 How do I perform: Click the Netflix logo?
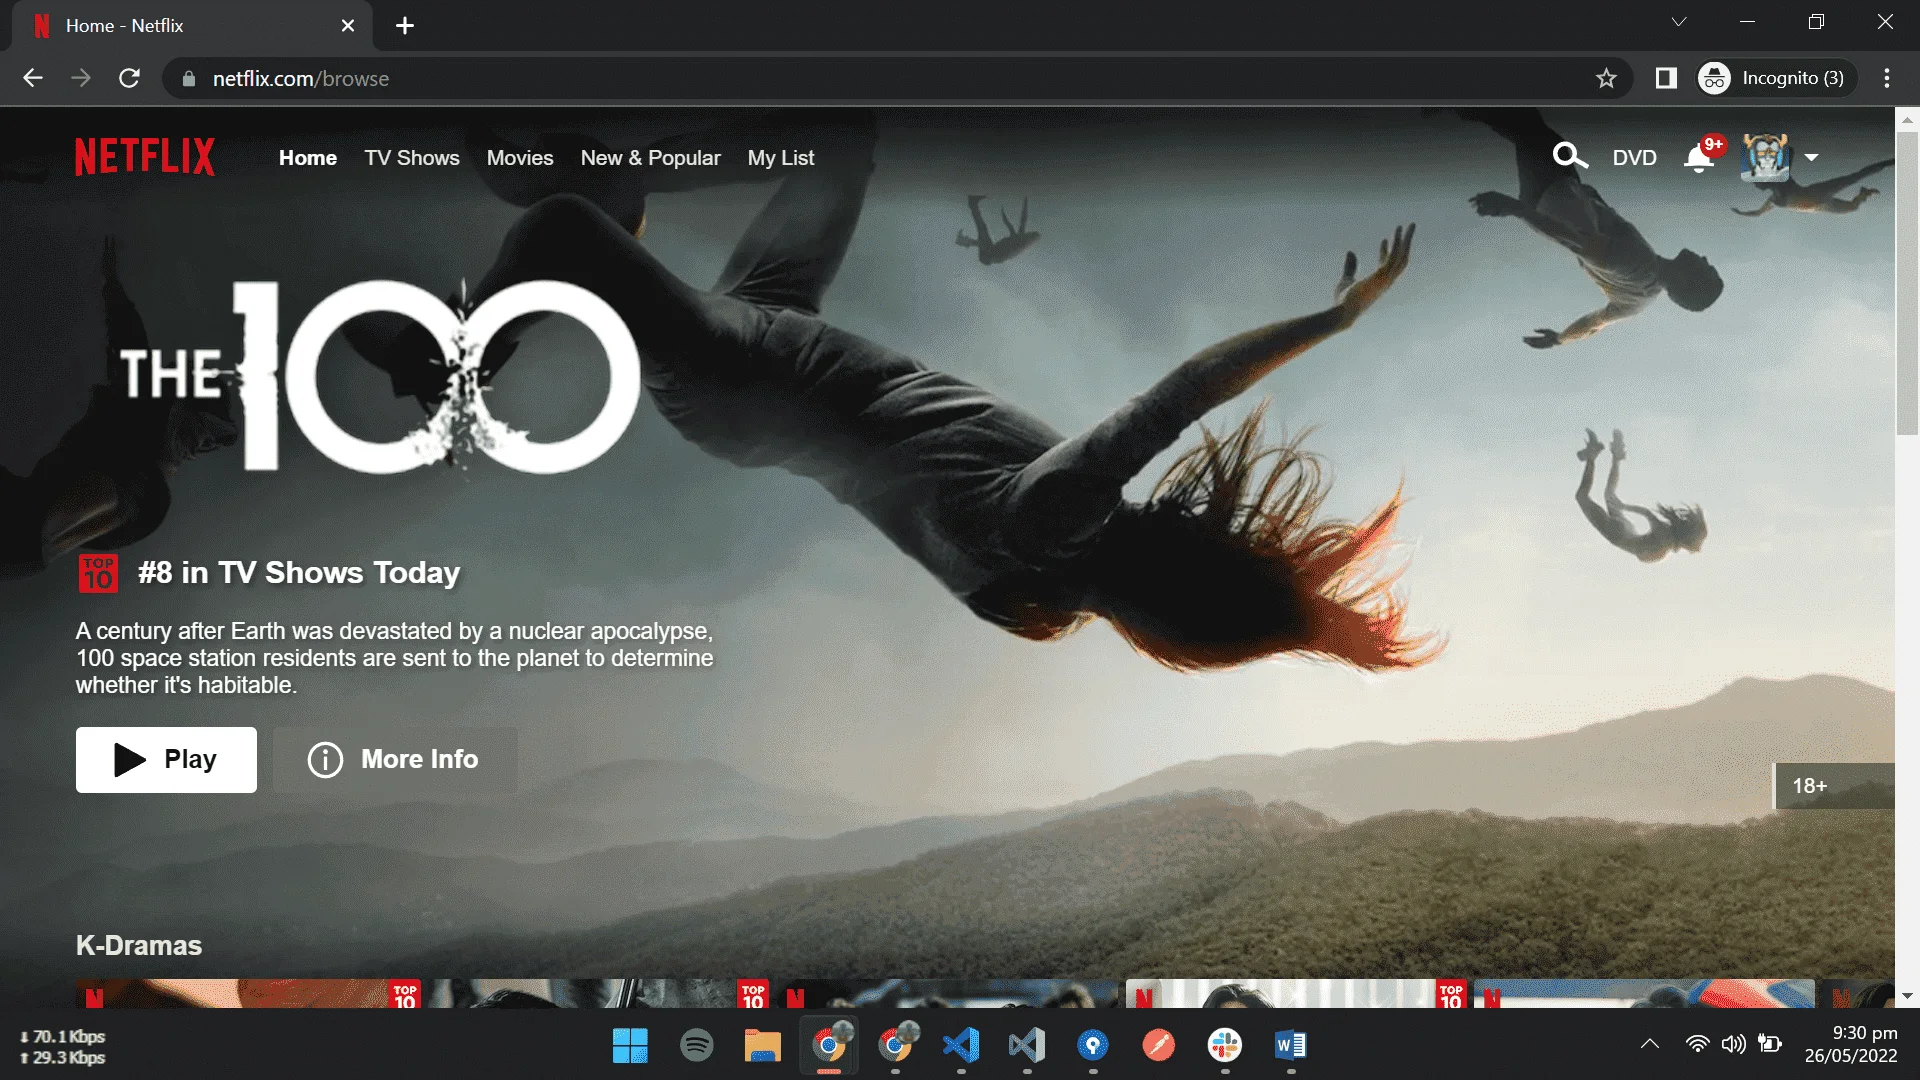[x=145, y=157]
